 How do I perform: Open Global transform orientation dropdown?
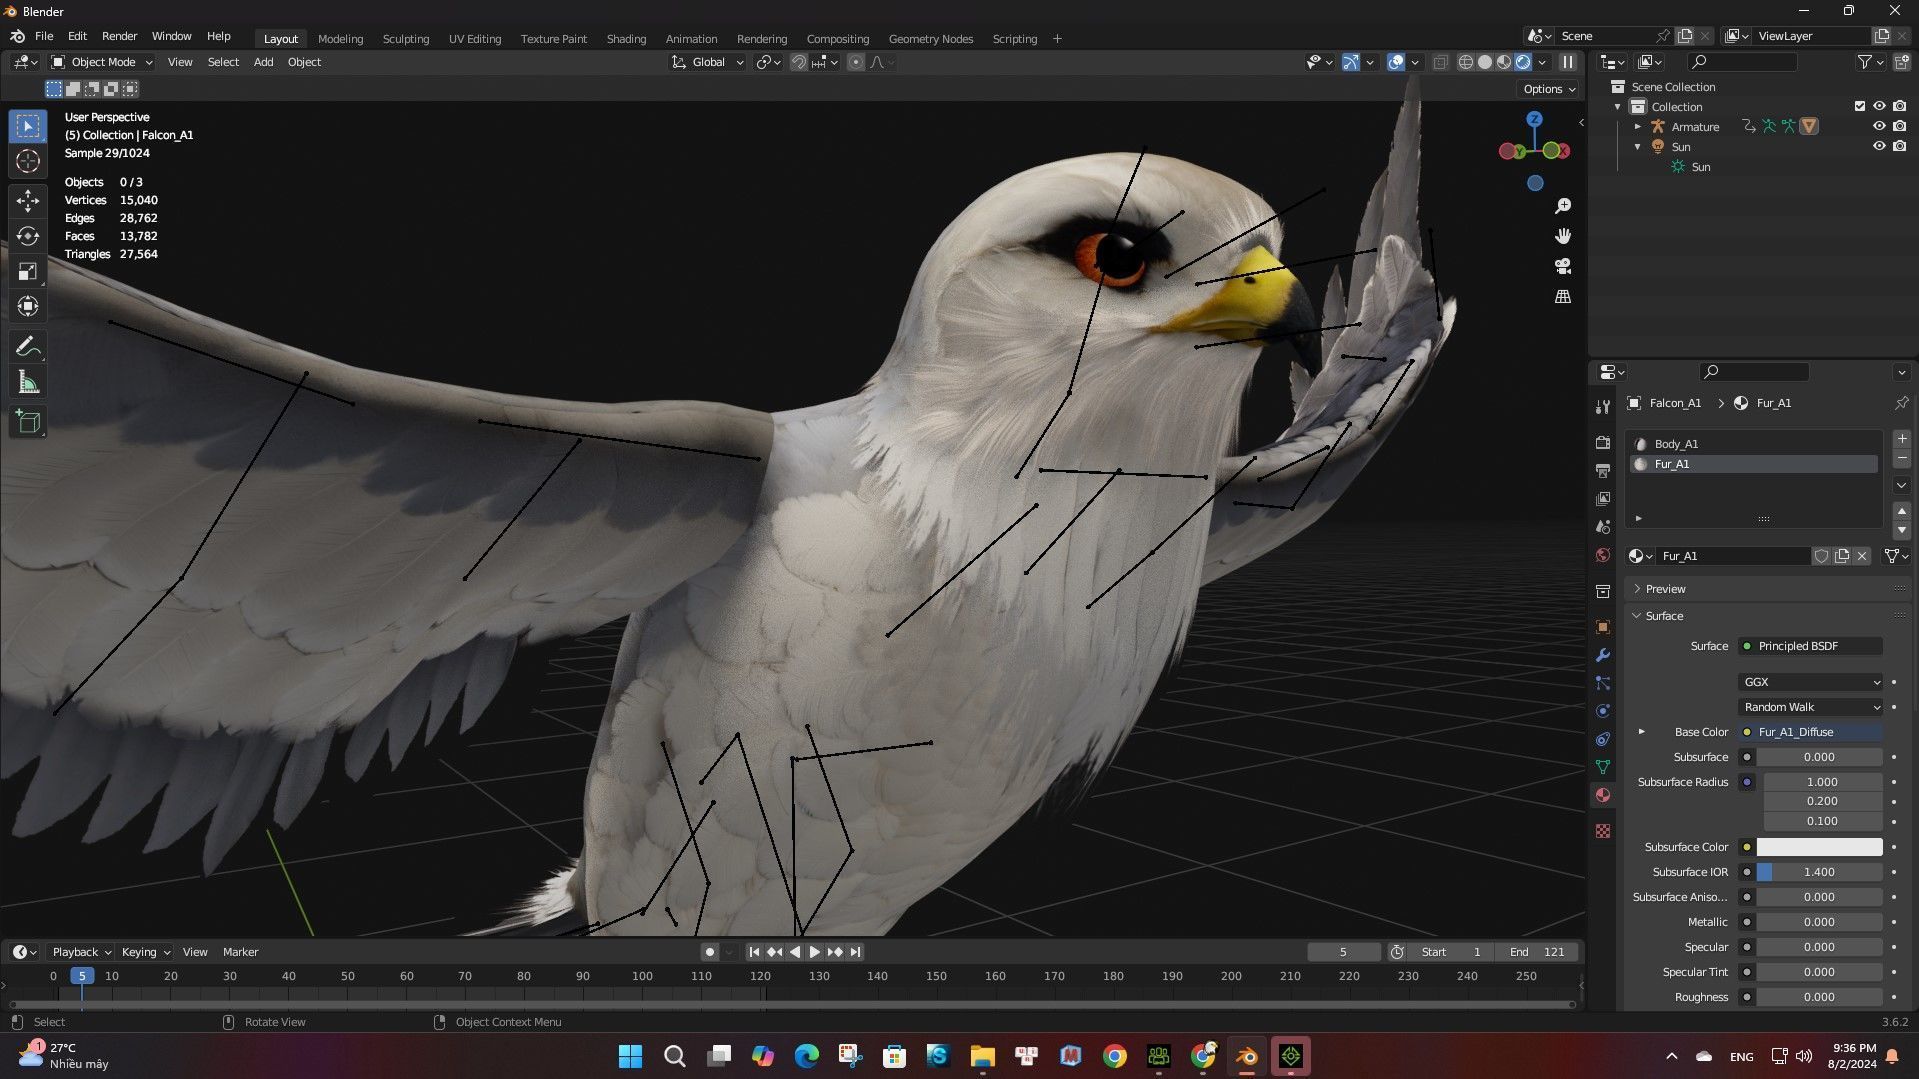(x=707, y=62)
